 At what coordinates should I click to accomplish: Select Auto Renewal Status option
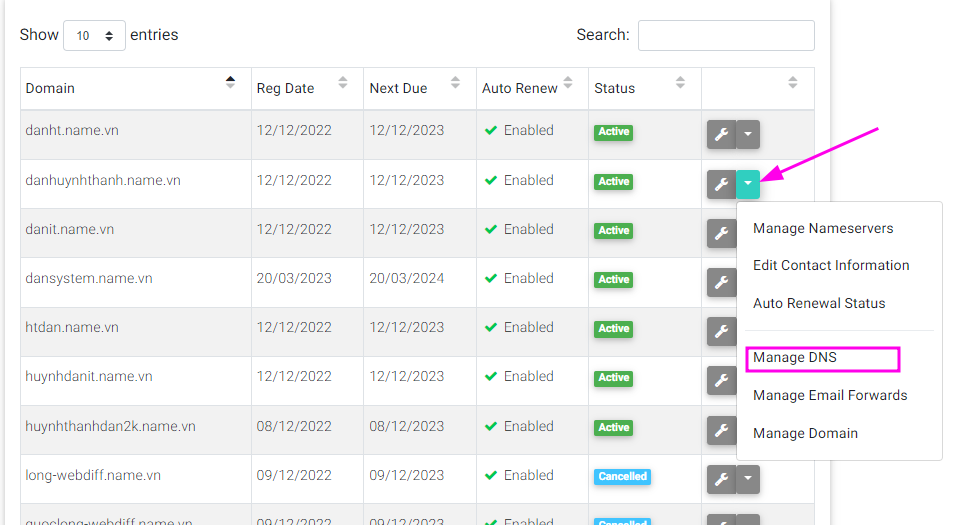tap(819, 303)
